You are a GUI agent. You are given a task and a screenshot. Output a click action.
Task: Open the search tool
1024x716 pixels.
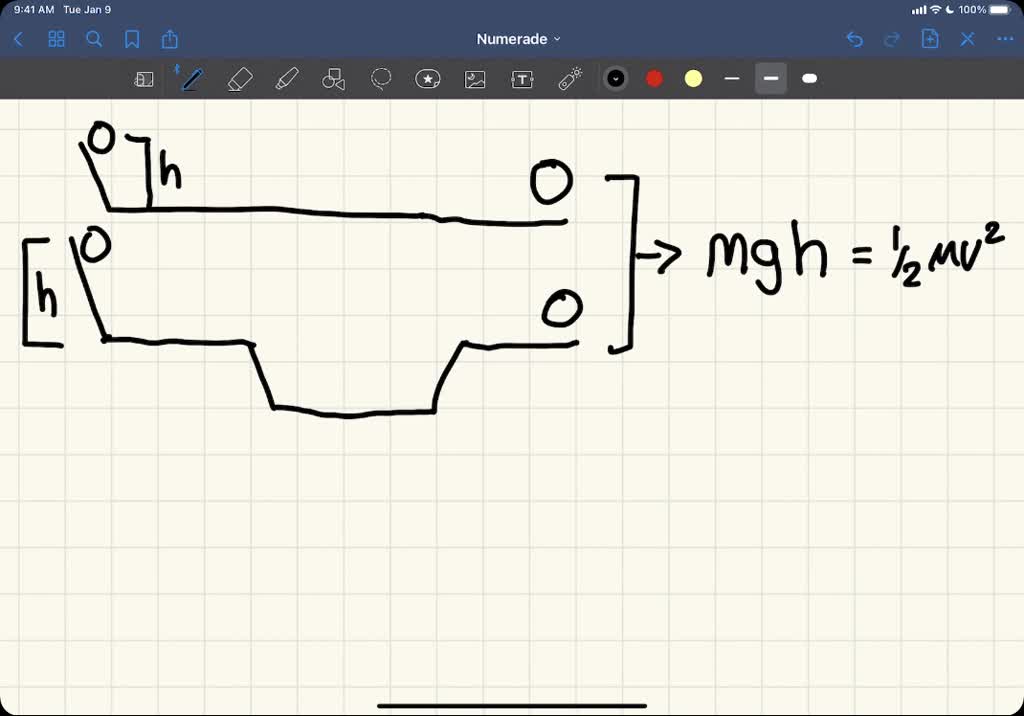[x=94, y=39]
